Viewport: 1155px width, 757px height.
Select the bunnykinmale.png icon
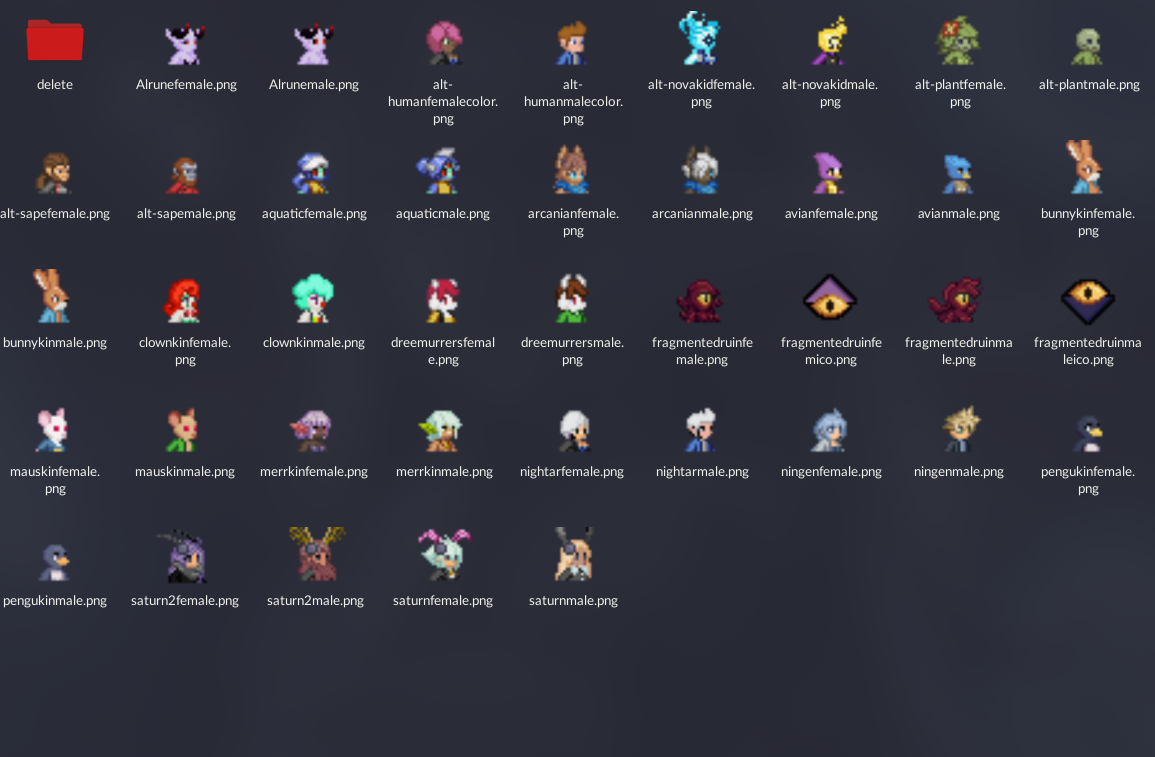52,296
